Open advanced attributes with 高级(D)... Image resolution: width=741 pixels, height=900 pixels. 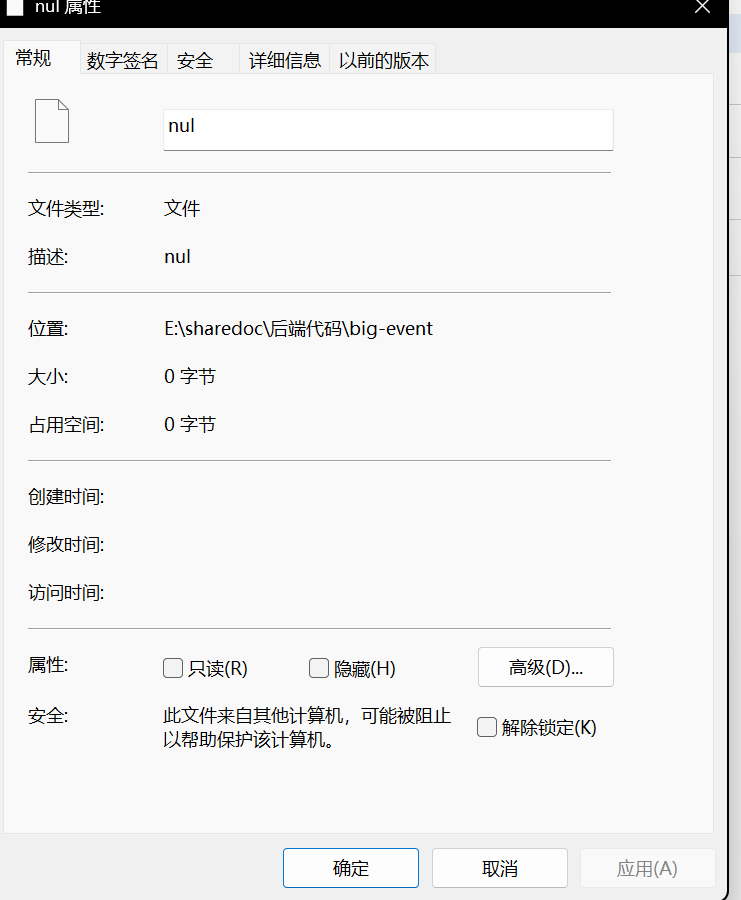(545, 667)
